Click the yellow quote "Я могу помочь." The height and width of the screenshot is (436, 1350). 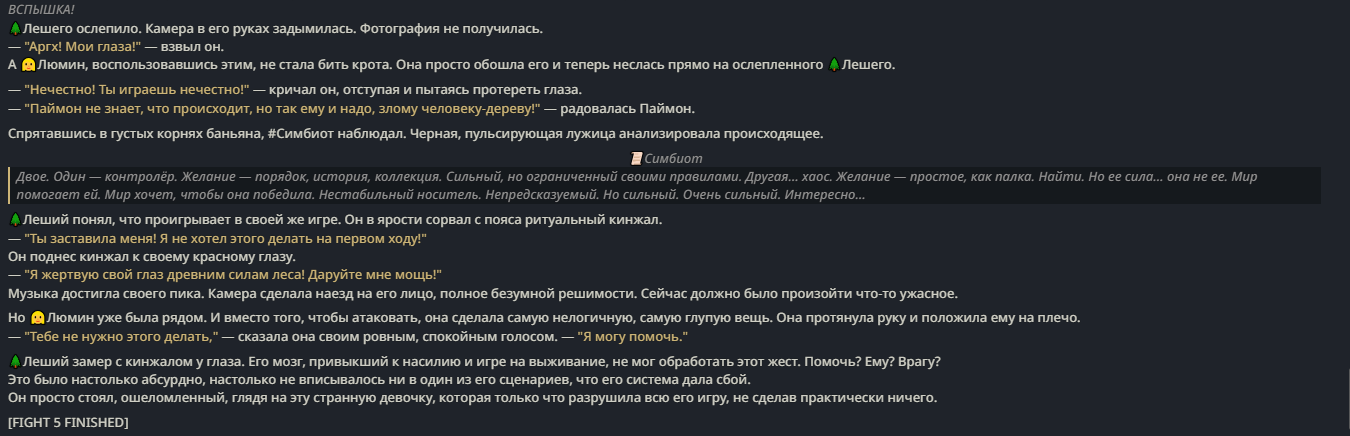click(634, 336)
